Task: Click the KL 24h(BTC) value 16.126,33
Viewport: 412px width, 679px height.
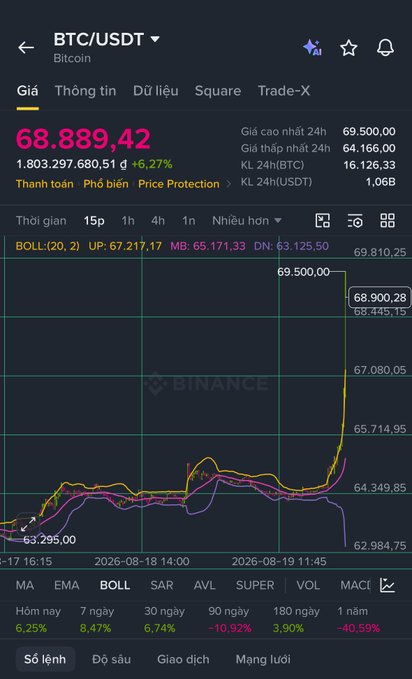Action: [369, 165]
